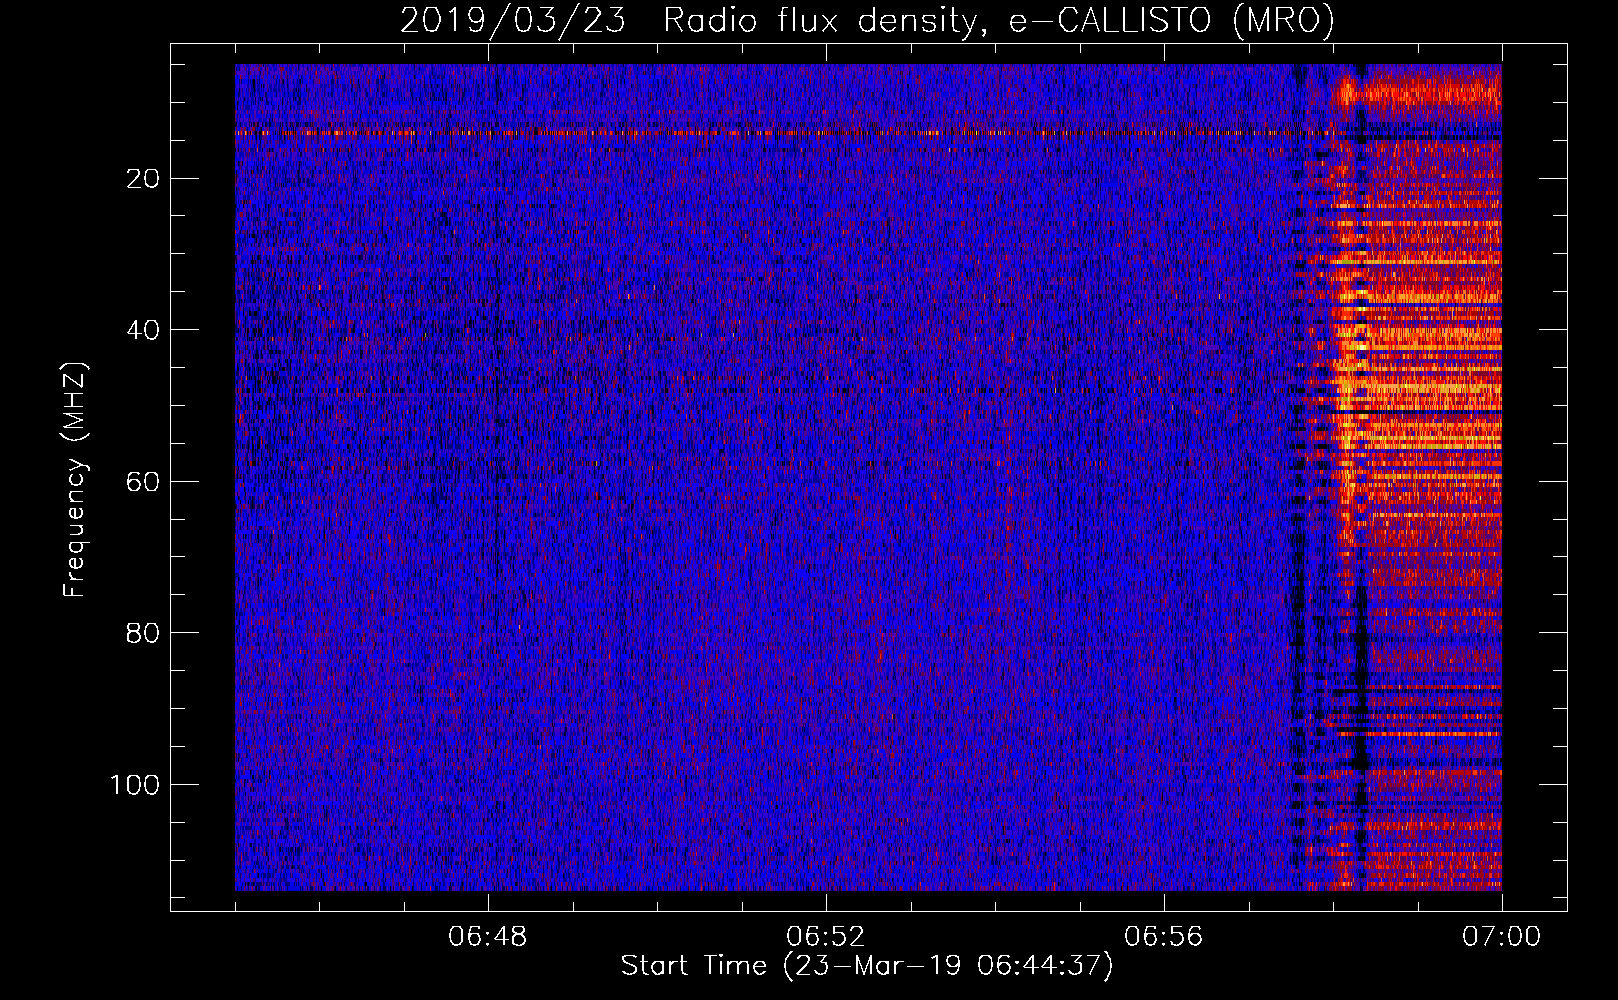Click the plot title "Radio flux density, e-CALLISTO (MRO)"

(999, 21)
